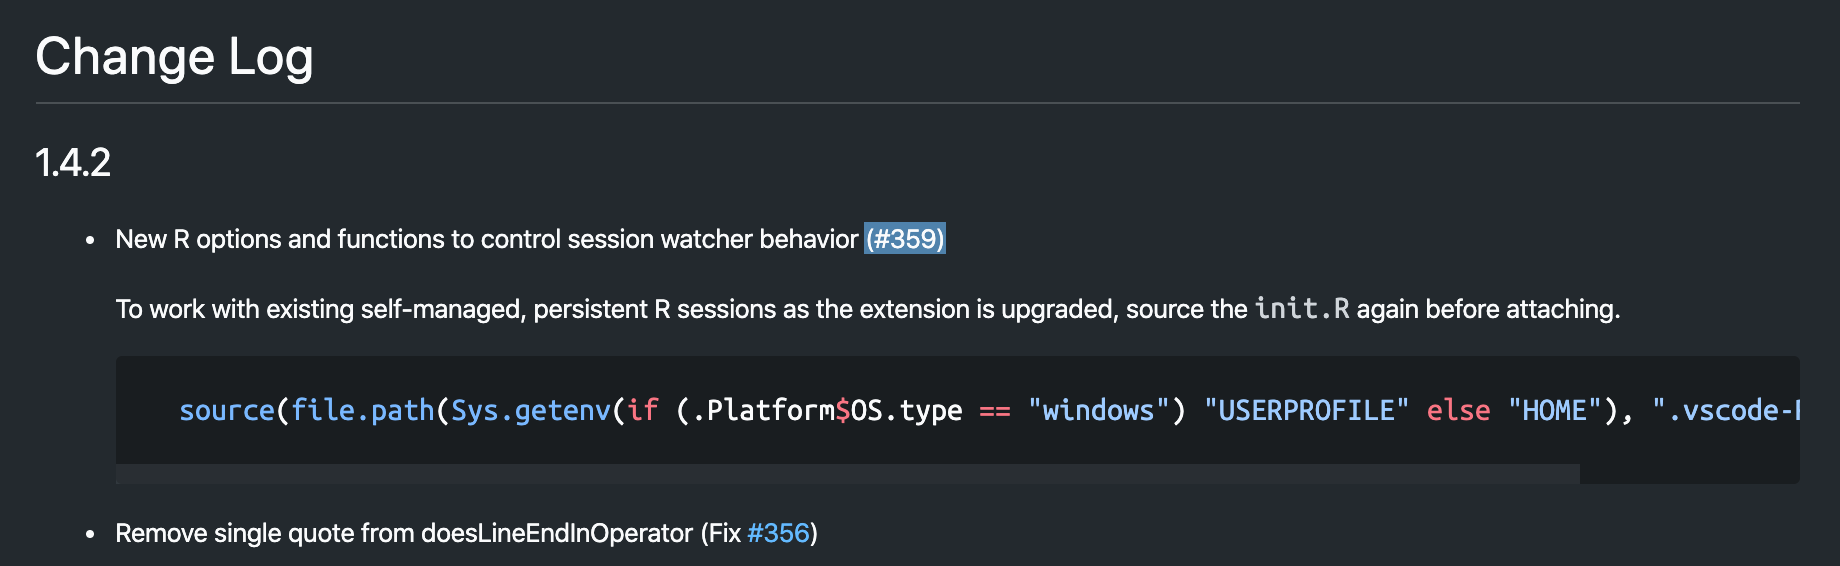1840x566 pixels.
Task: Click the red if keyword in code
Action: 642,411
